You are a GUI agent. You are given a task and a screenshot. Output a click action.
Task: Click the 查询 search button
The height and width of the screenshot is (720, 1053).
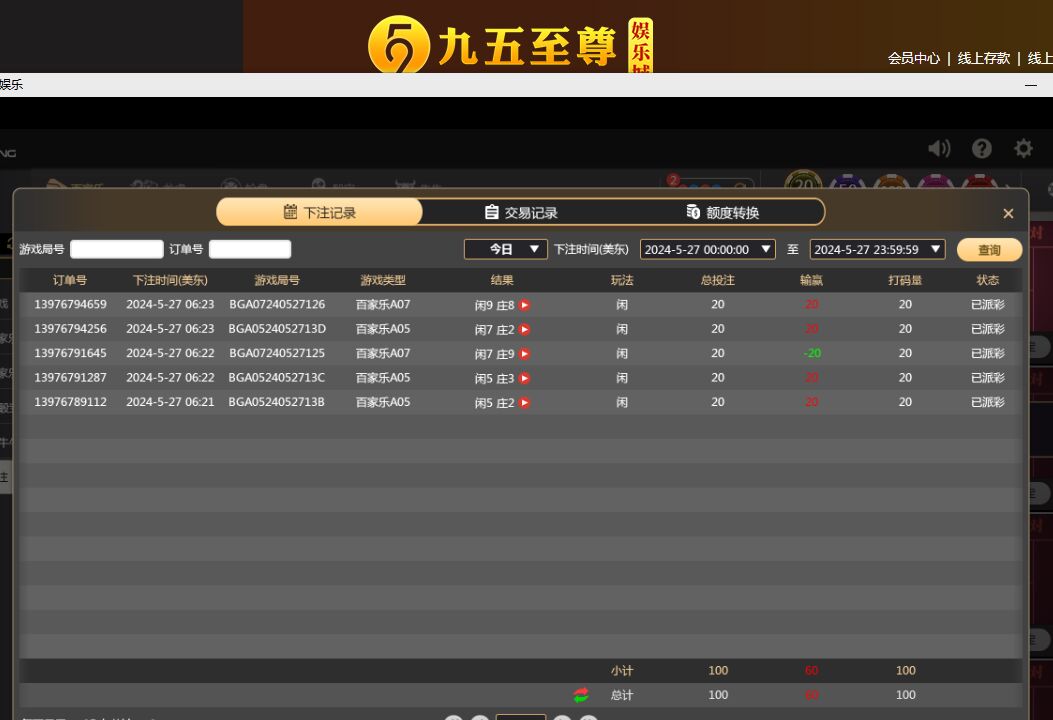coord(989,250)
